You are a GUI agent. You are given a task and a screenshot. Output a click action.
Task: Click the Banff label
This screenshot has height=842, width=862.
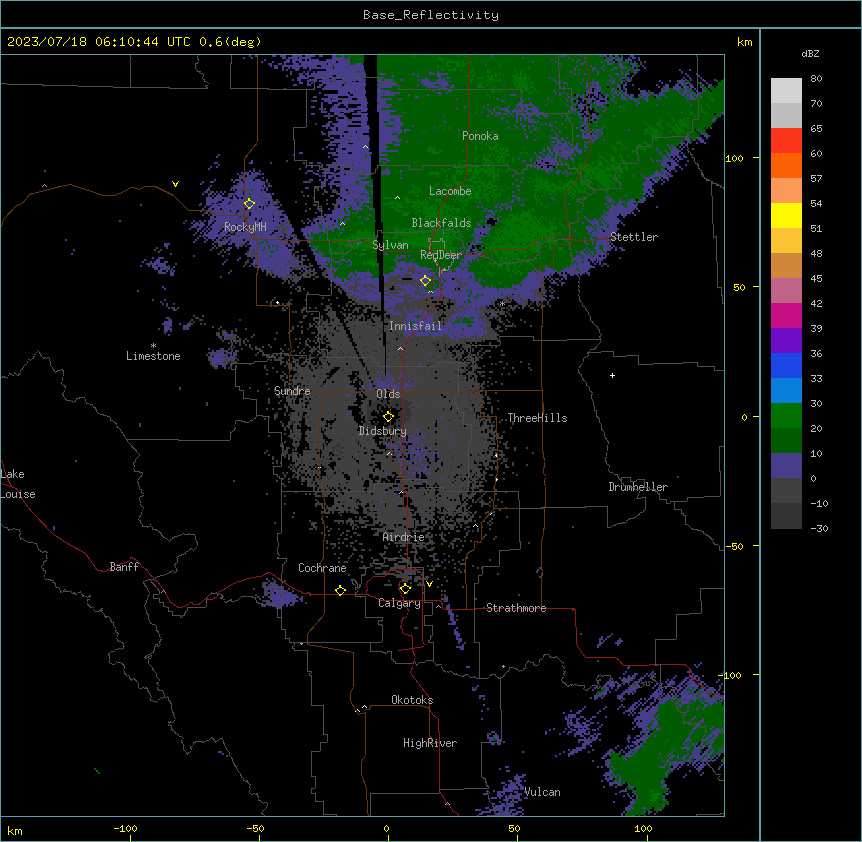coord(124,567)
